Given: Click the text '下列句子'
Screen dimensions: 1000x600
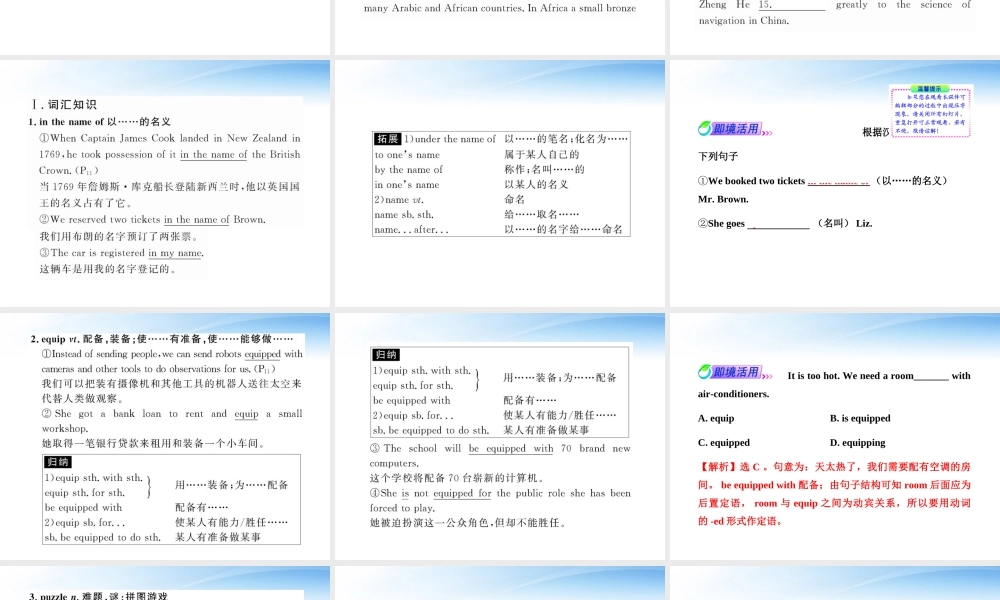Looking at the screenshot, I should [x=718, y=156].
